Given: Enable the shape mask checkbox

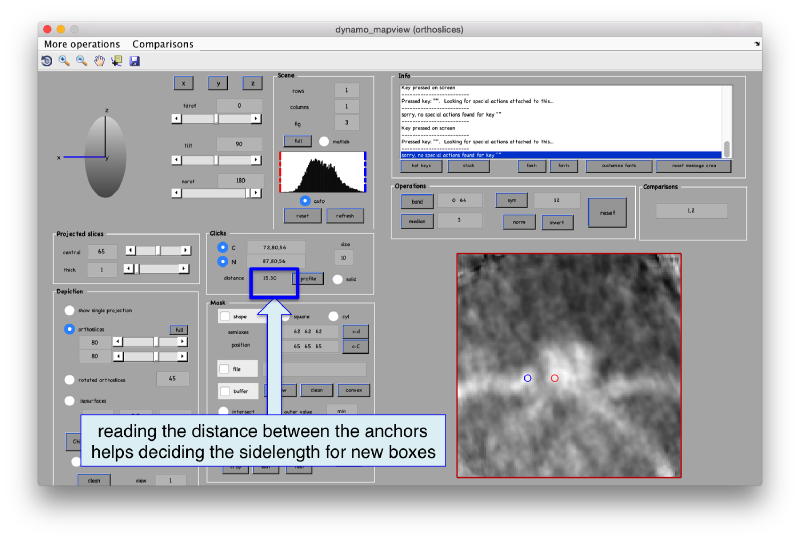Looking at the screenshot, I should click(x=225, y=316).
